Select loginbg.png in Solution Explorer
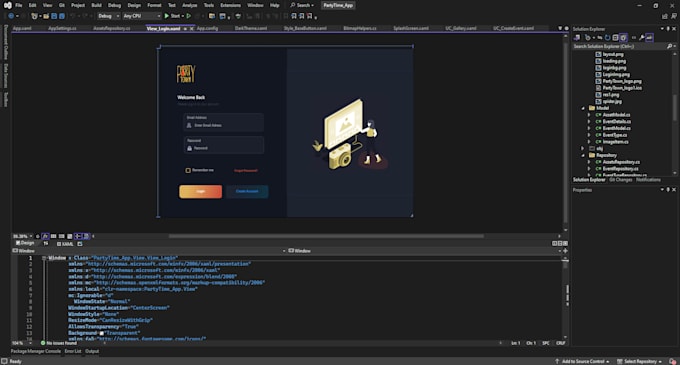Image resolution: width=680 pixels, height=365 pixels. coord(614,68)
